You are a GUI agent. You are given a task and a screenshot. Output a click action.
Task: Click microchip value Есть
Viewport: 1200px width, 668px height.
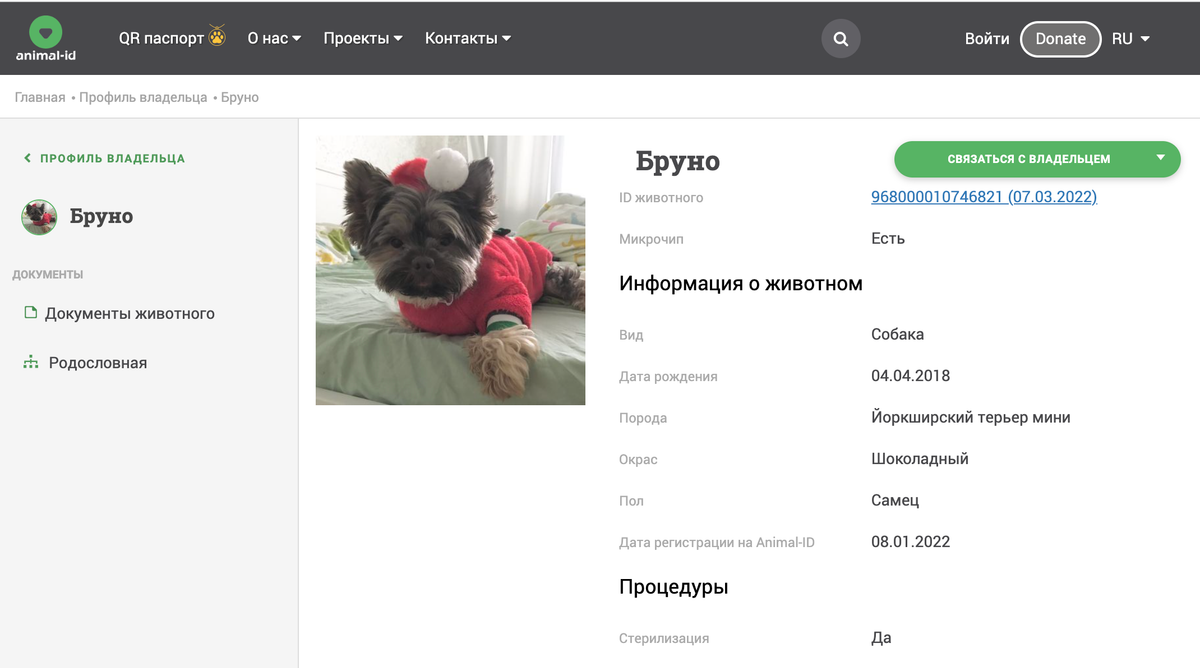click(x=888, y=238)
